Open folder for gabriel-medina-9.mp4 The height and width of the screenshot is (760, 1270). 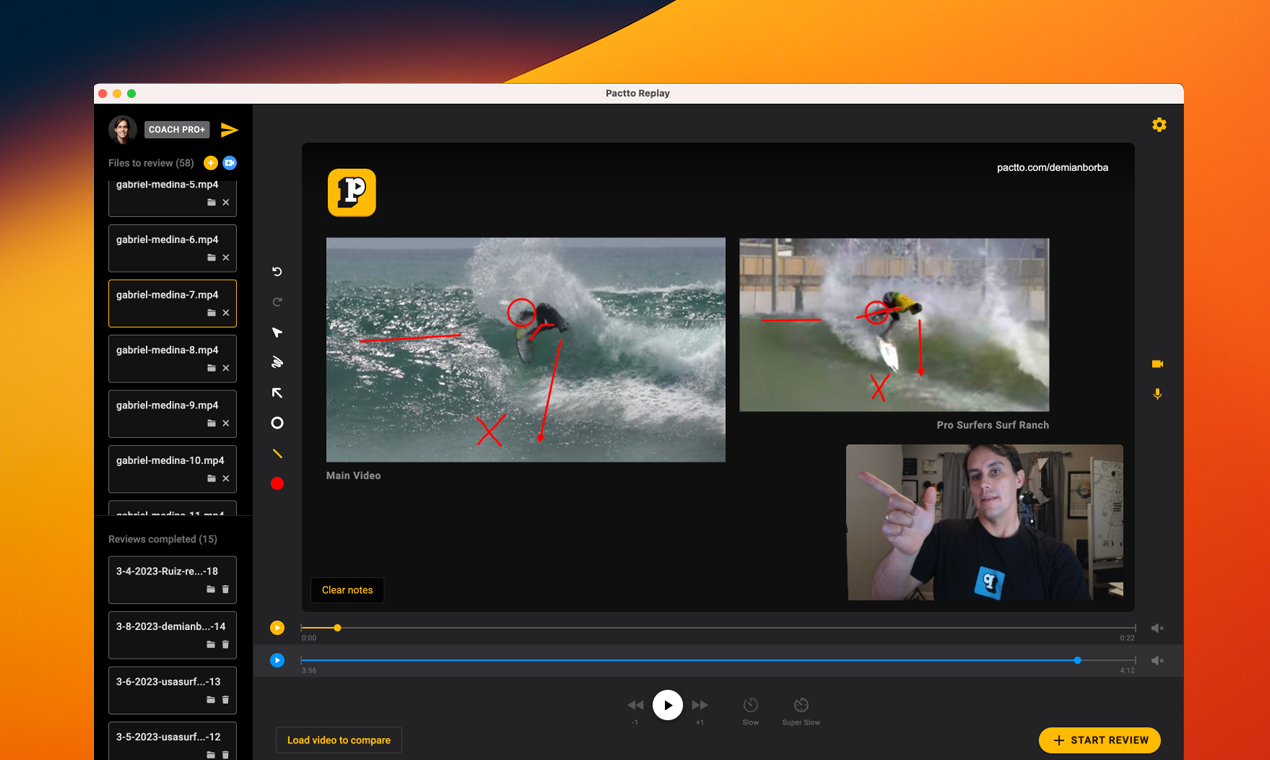tap(211, 423)
